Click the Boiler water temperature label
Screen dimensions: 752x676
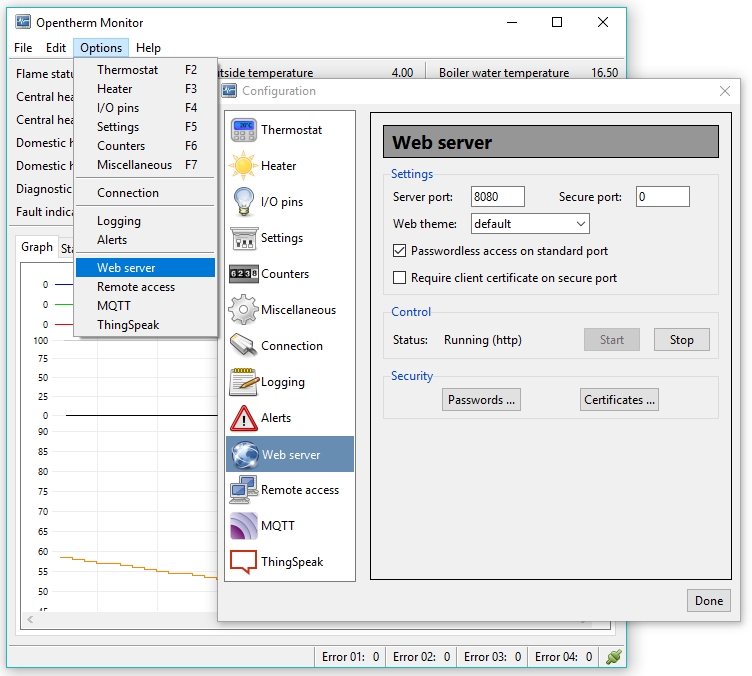pos(504,73)
